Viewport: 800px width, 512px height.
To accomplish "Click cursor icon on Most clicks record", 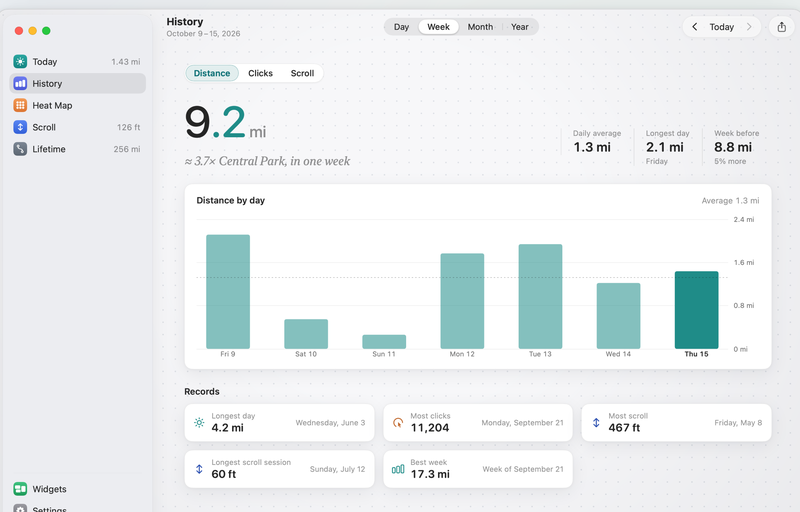I will [398, 422].
